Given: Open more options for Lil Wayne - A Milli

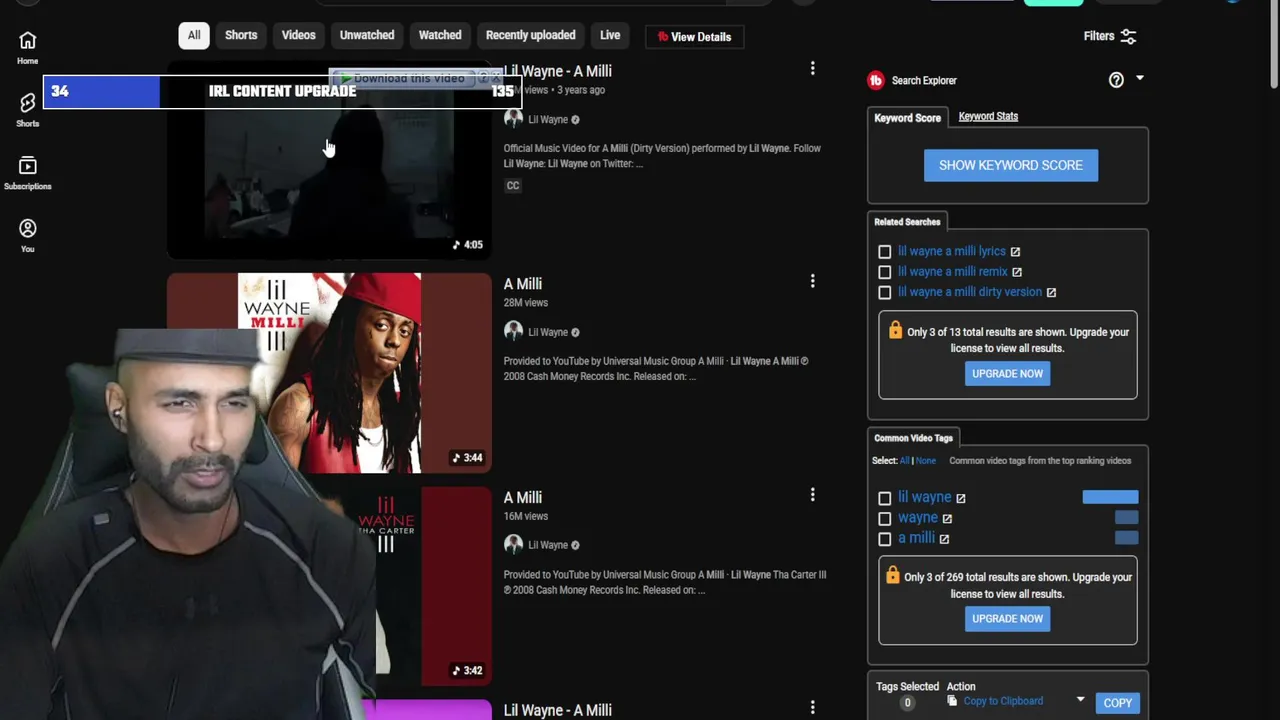Looking at the screenshot, I should point(812,68).
